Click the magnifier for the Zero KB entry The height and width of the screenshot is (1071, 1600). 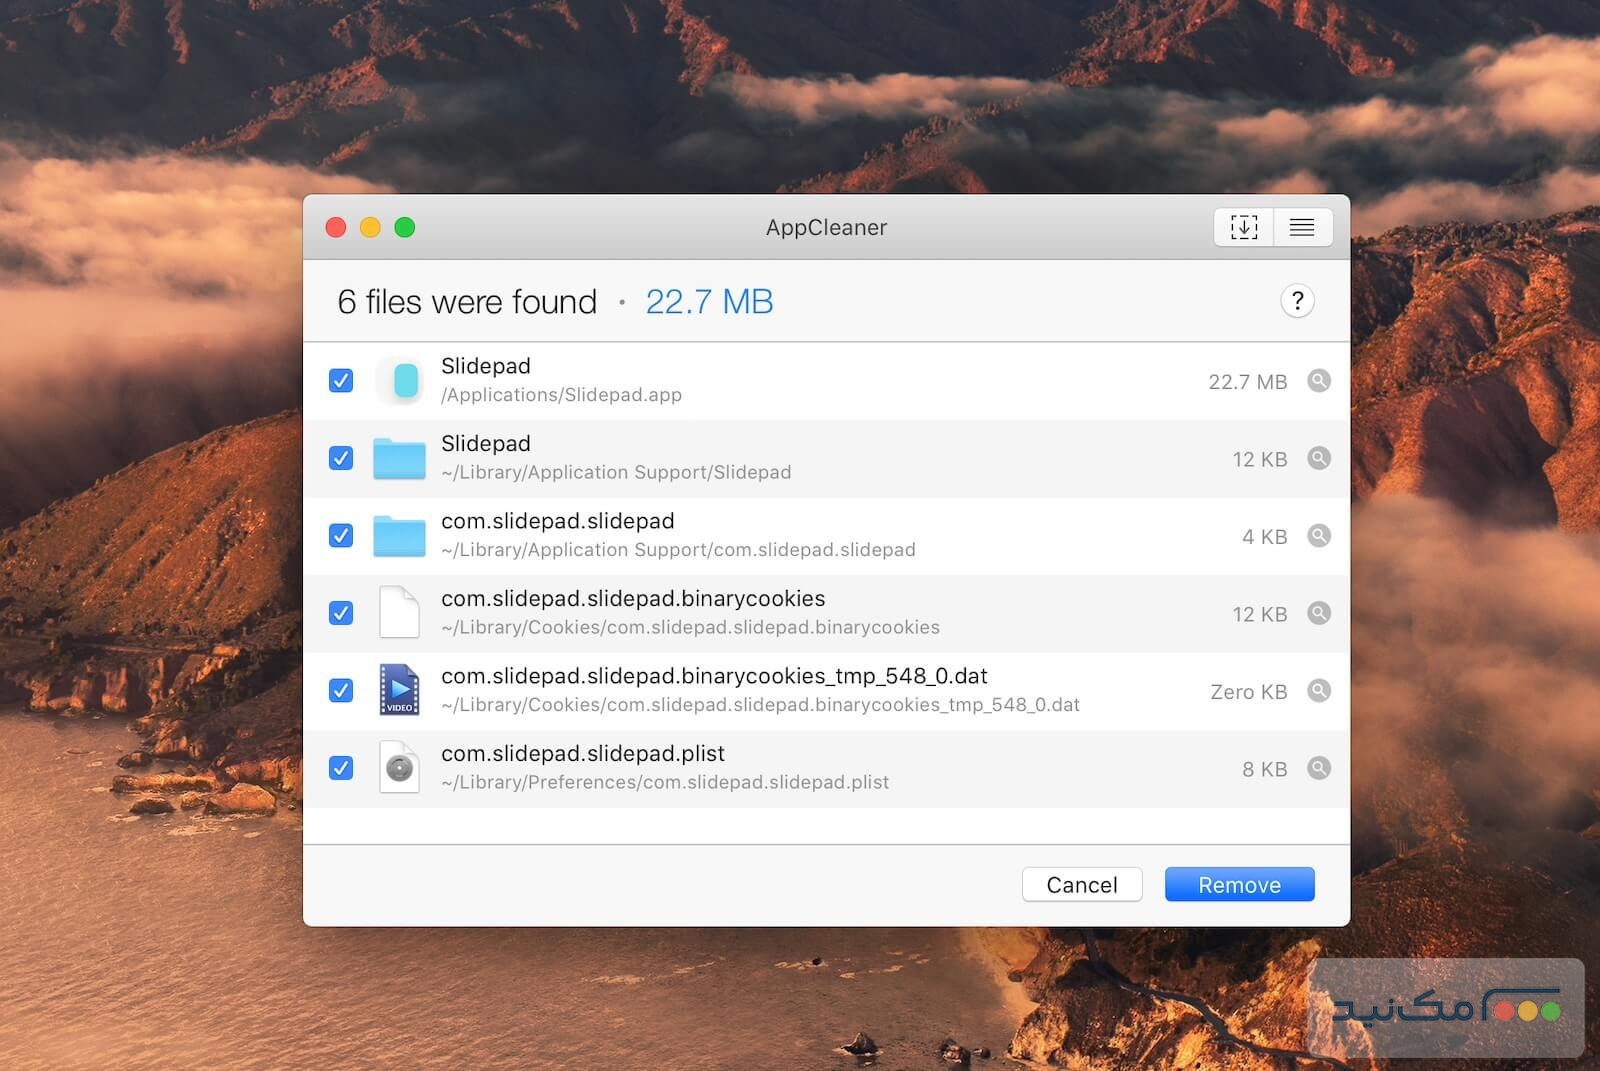1320,691
